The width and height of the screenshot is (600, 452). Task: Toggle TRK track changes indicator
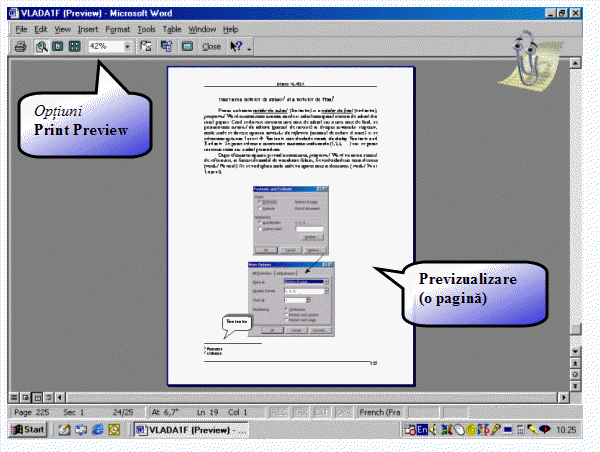tap(300, 412)
